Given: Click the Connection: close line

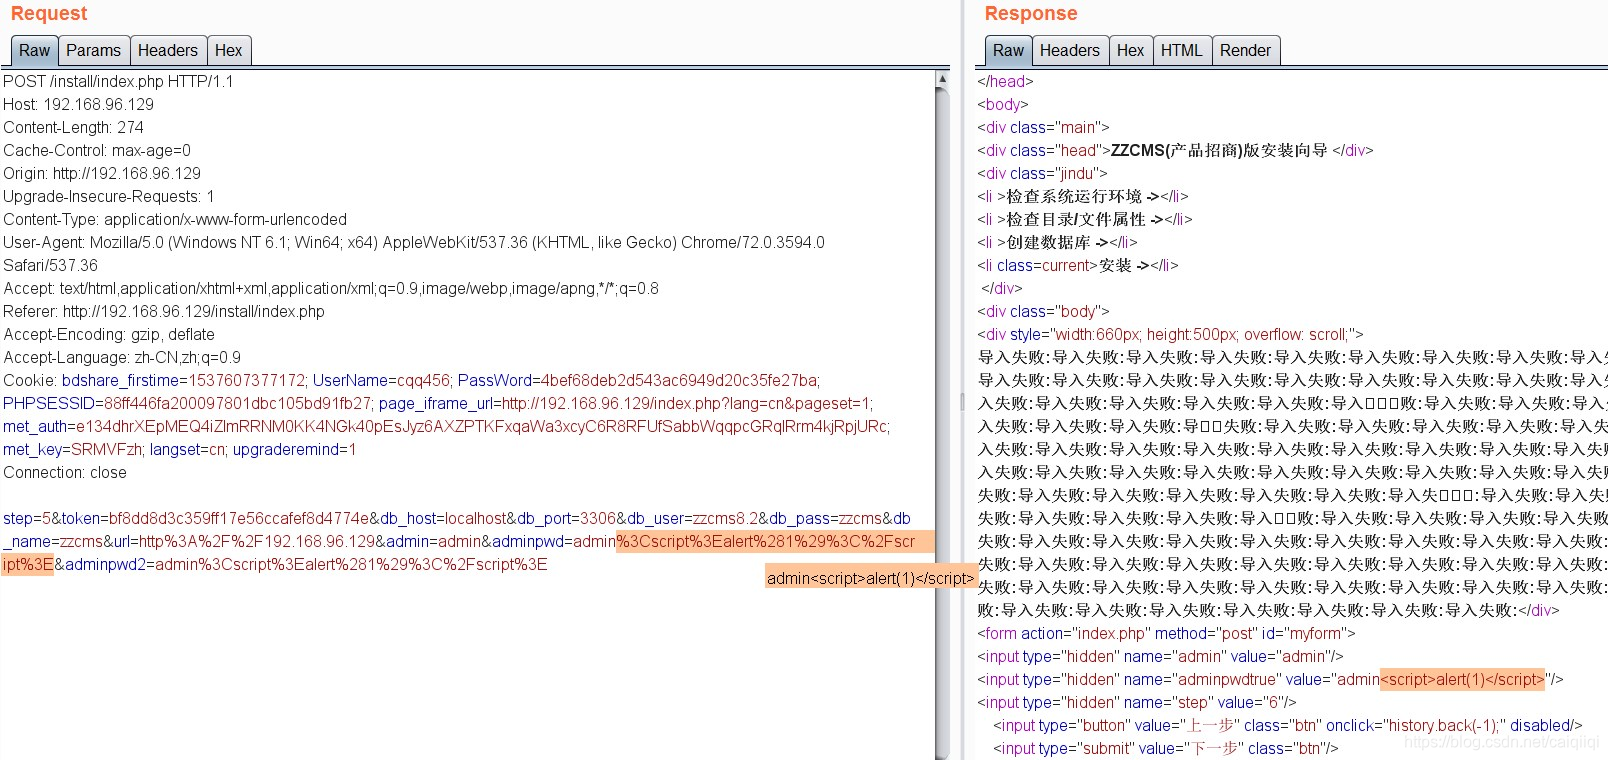Looking at the screenshot, I should coord(65,472).
